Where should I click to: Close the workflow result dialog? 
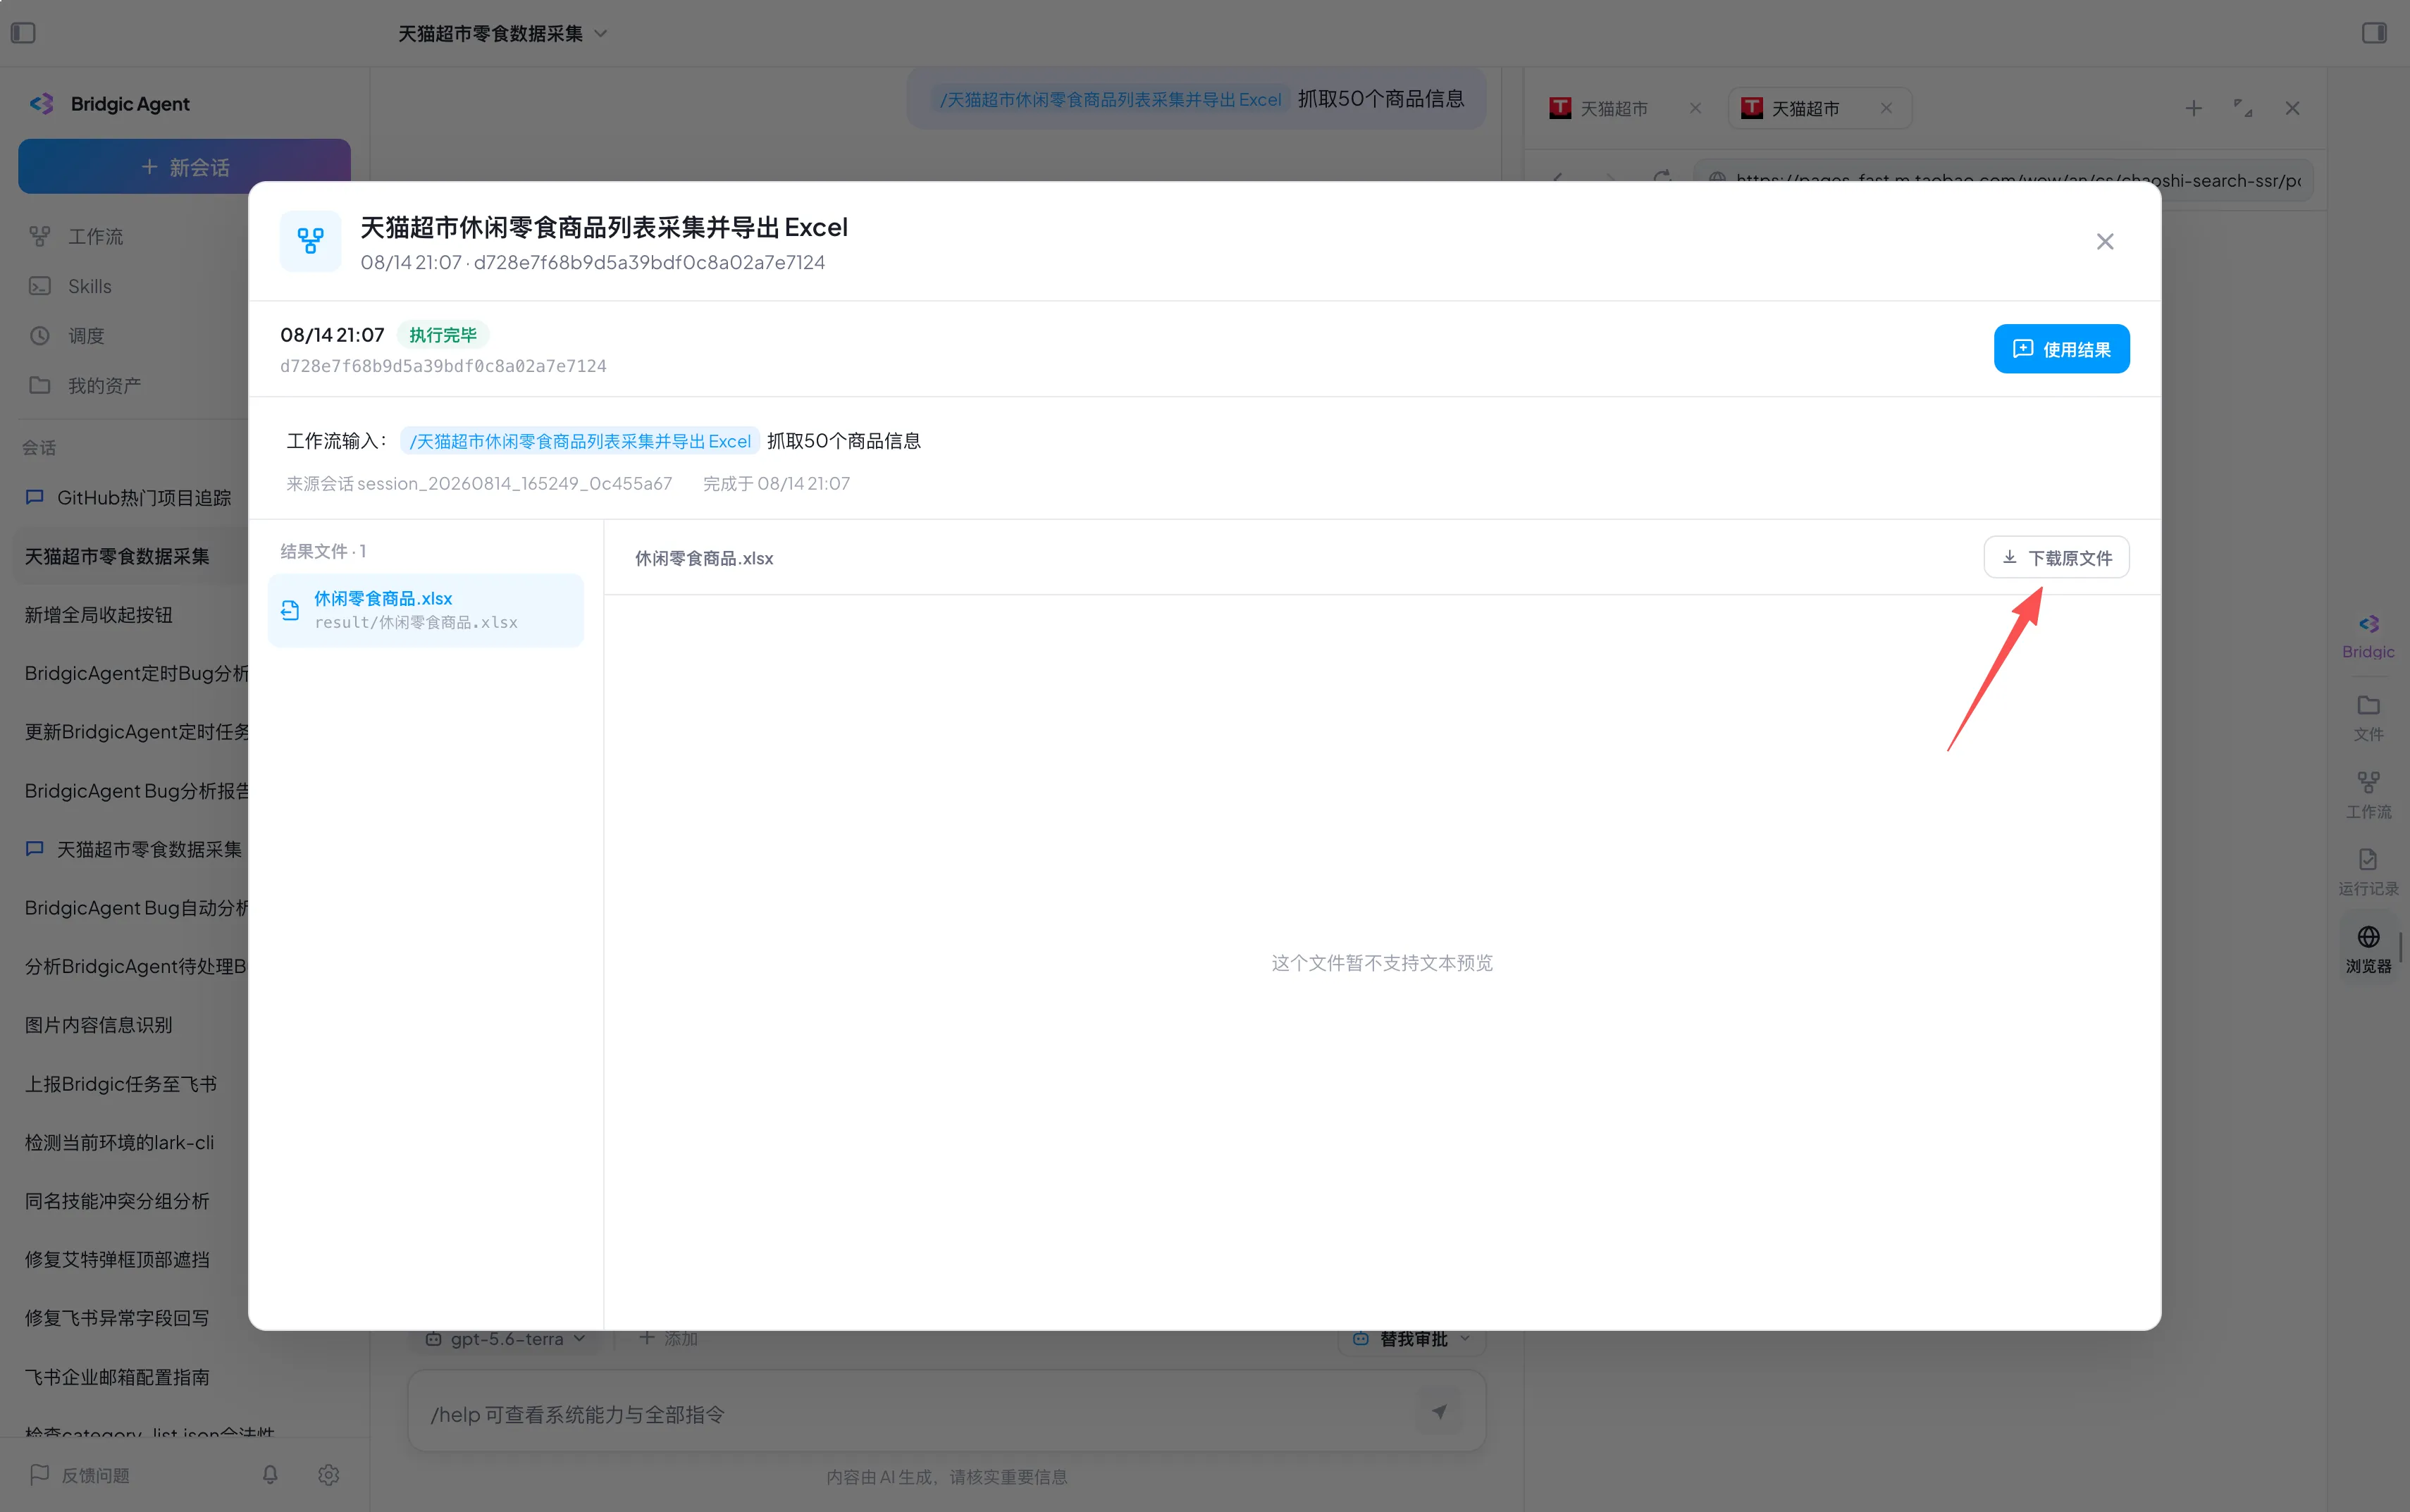pyautogui.click(x=2105, y=241)
